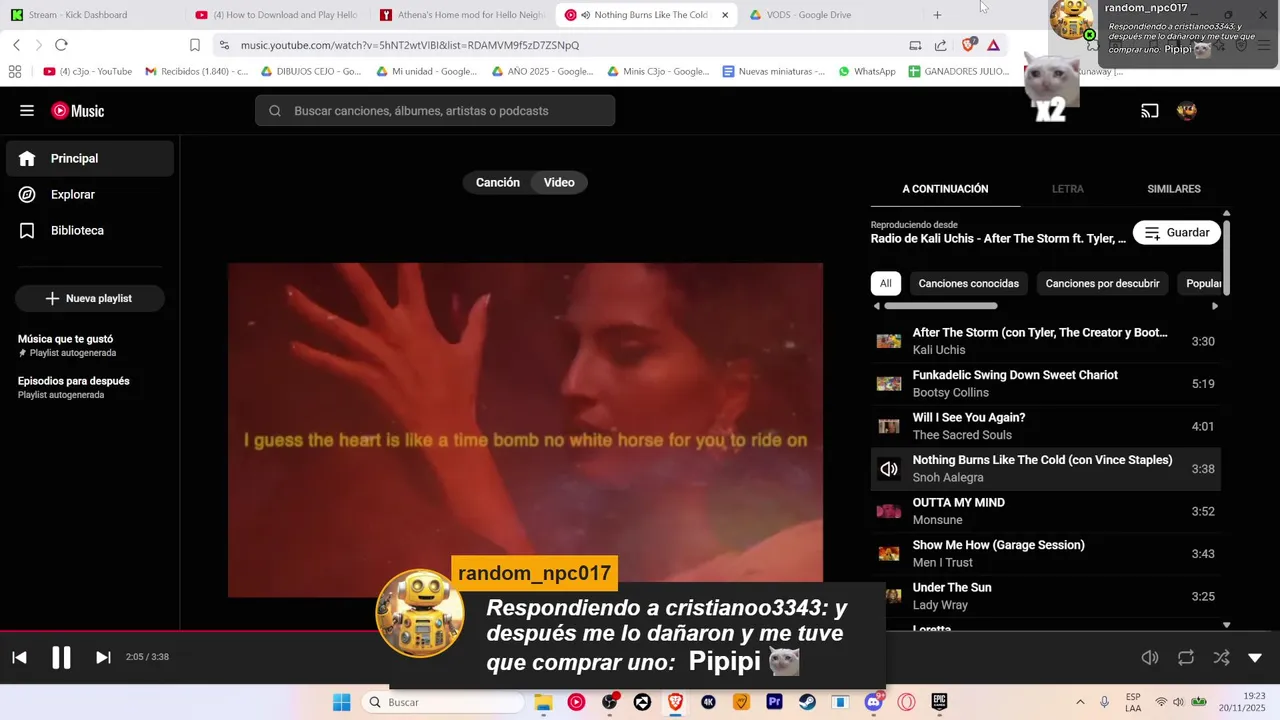Viewport: 1280px width, 720px height.
Task: Go to Explorar in the sidebar
Action: pos(90,195)
